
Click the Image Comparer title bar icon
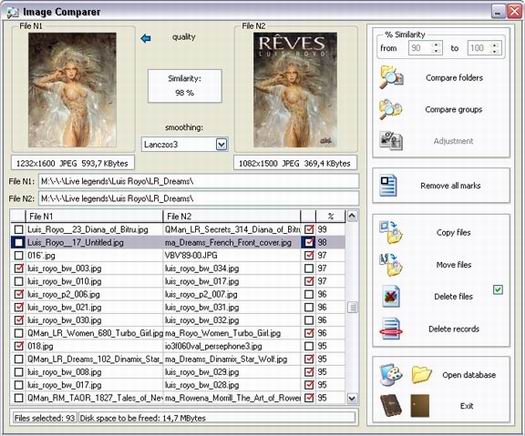13,12
